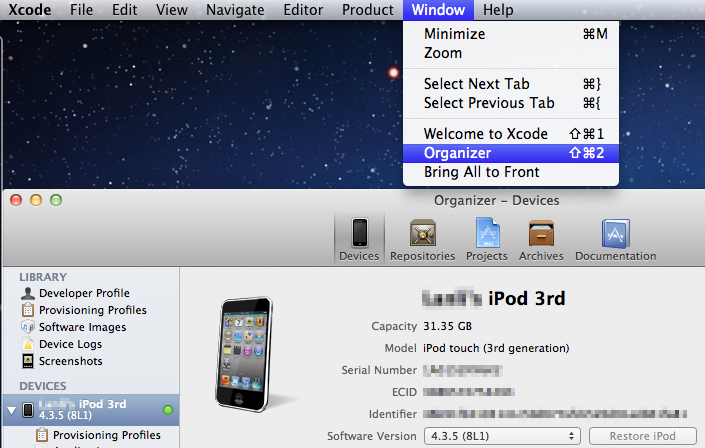Click the iPod device icon in Devices list
The height and width of the screenshot is (448, 705).
click(x=28, y=410)
